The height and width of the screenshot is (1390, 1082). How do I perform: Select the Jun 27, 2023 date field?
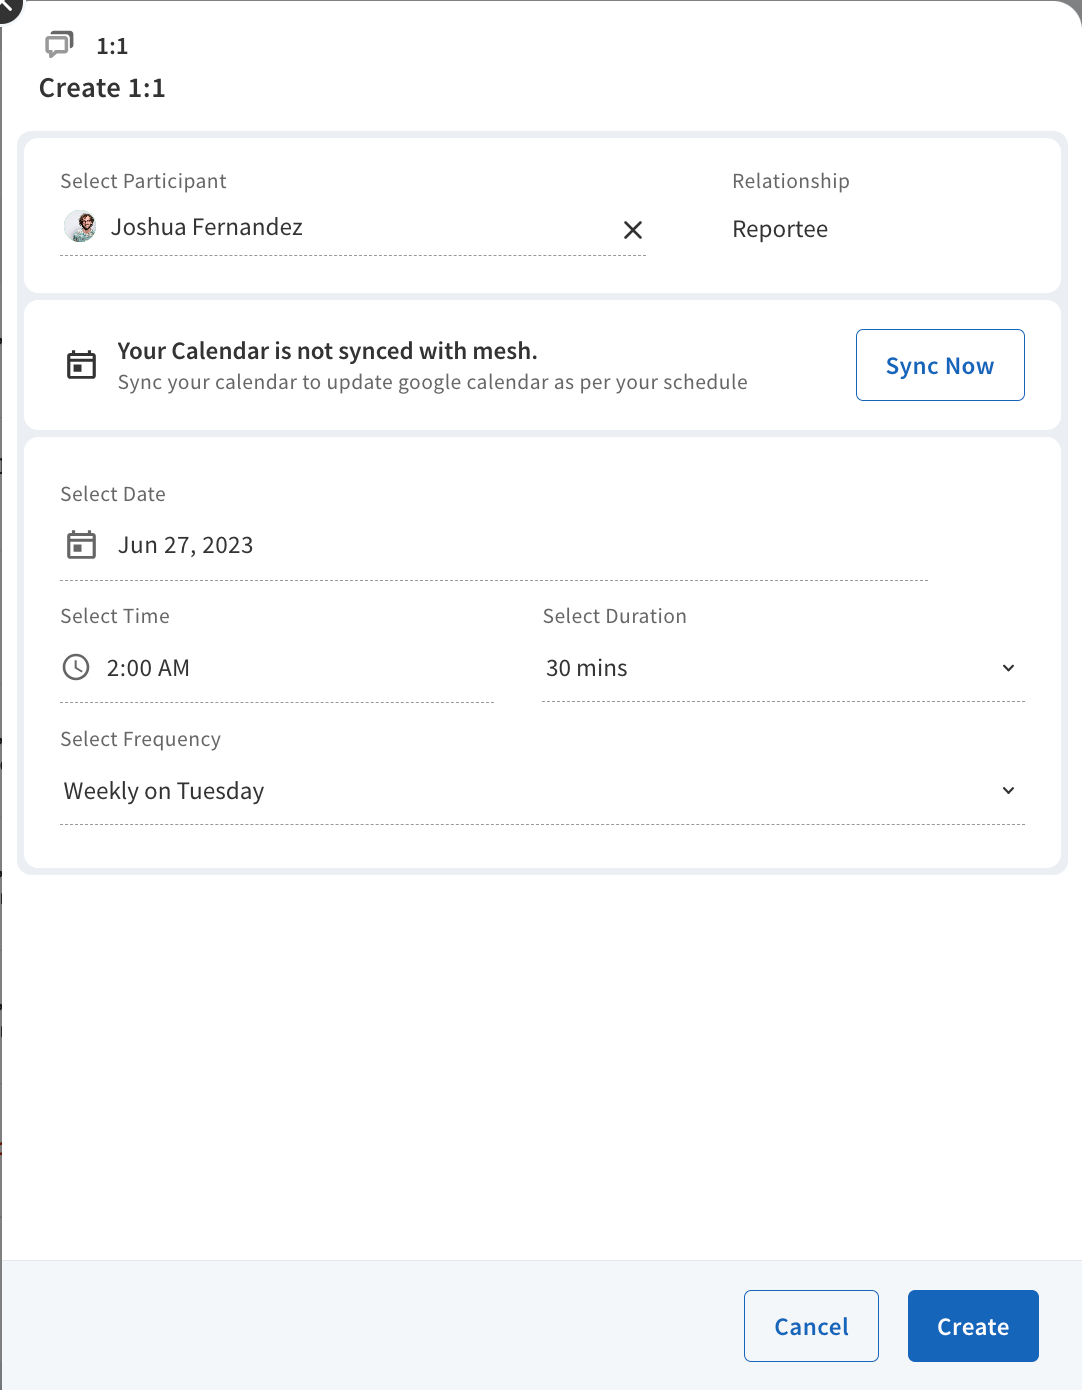click(494, 545)
